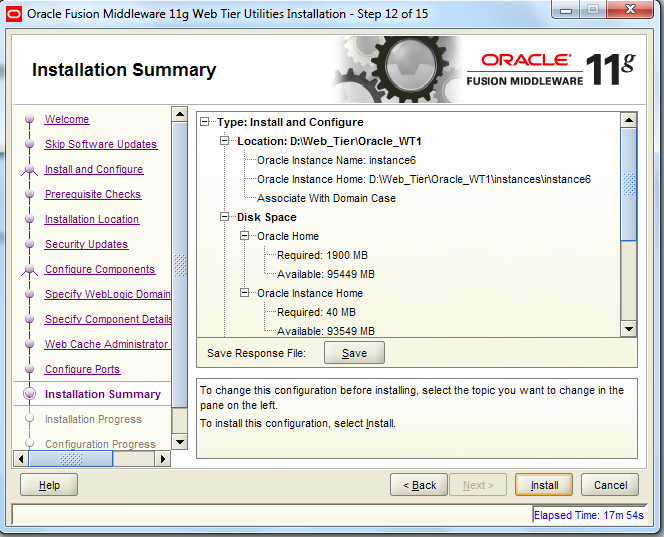This screenshot has height=537, width=664.
Task: Click the left arrow of steps horizontal scrollbar
Action: [x=21, y=459]
